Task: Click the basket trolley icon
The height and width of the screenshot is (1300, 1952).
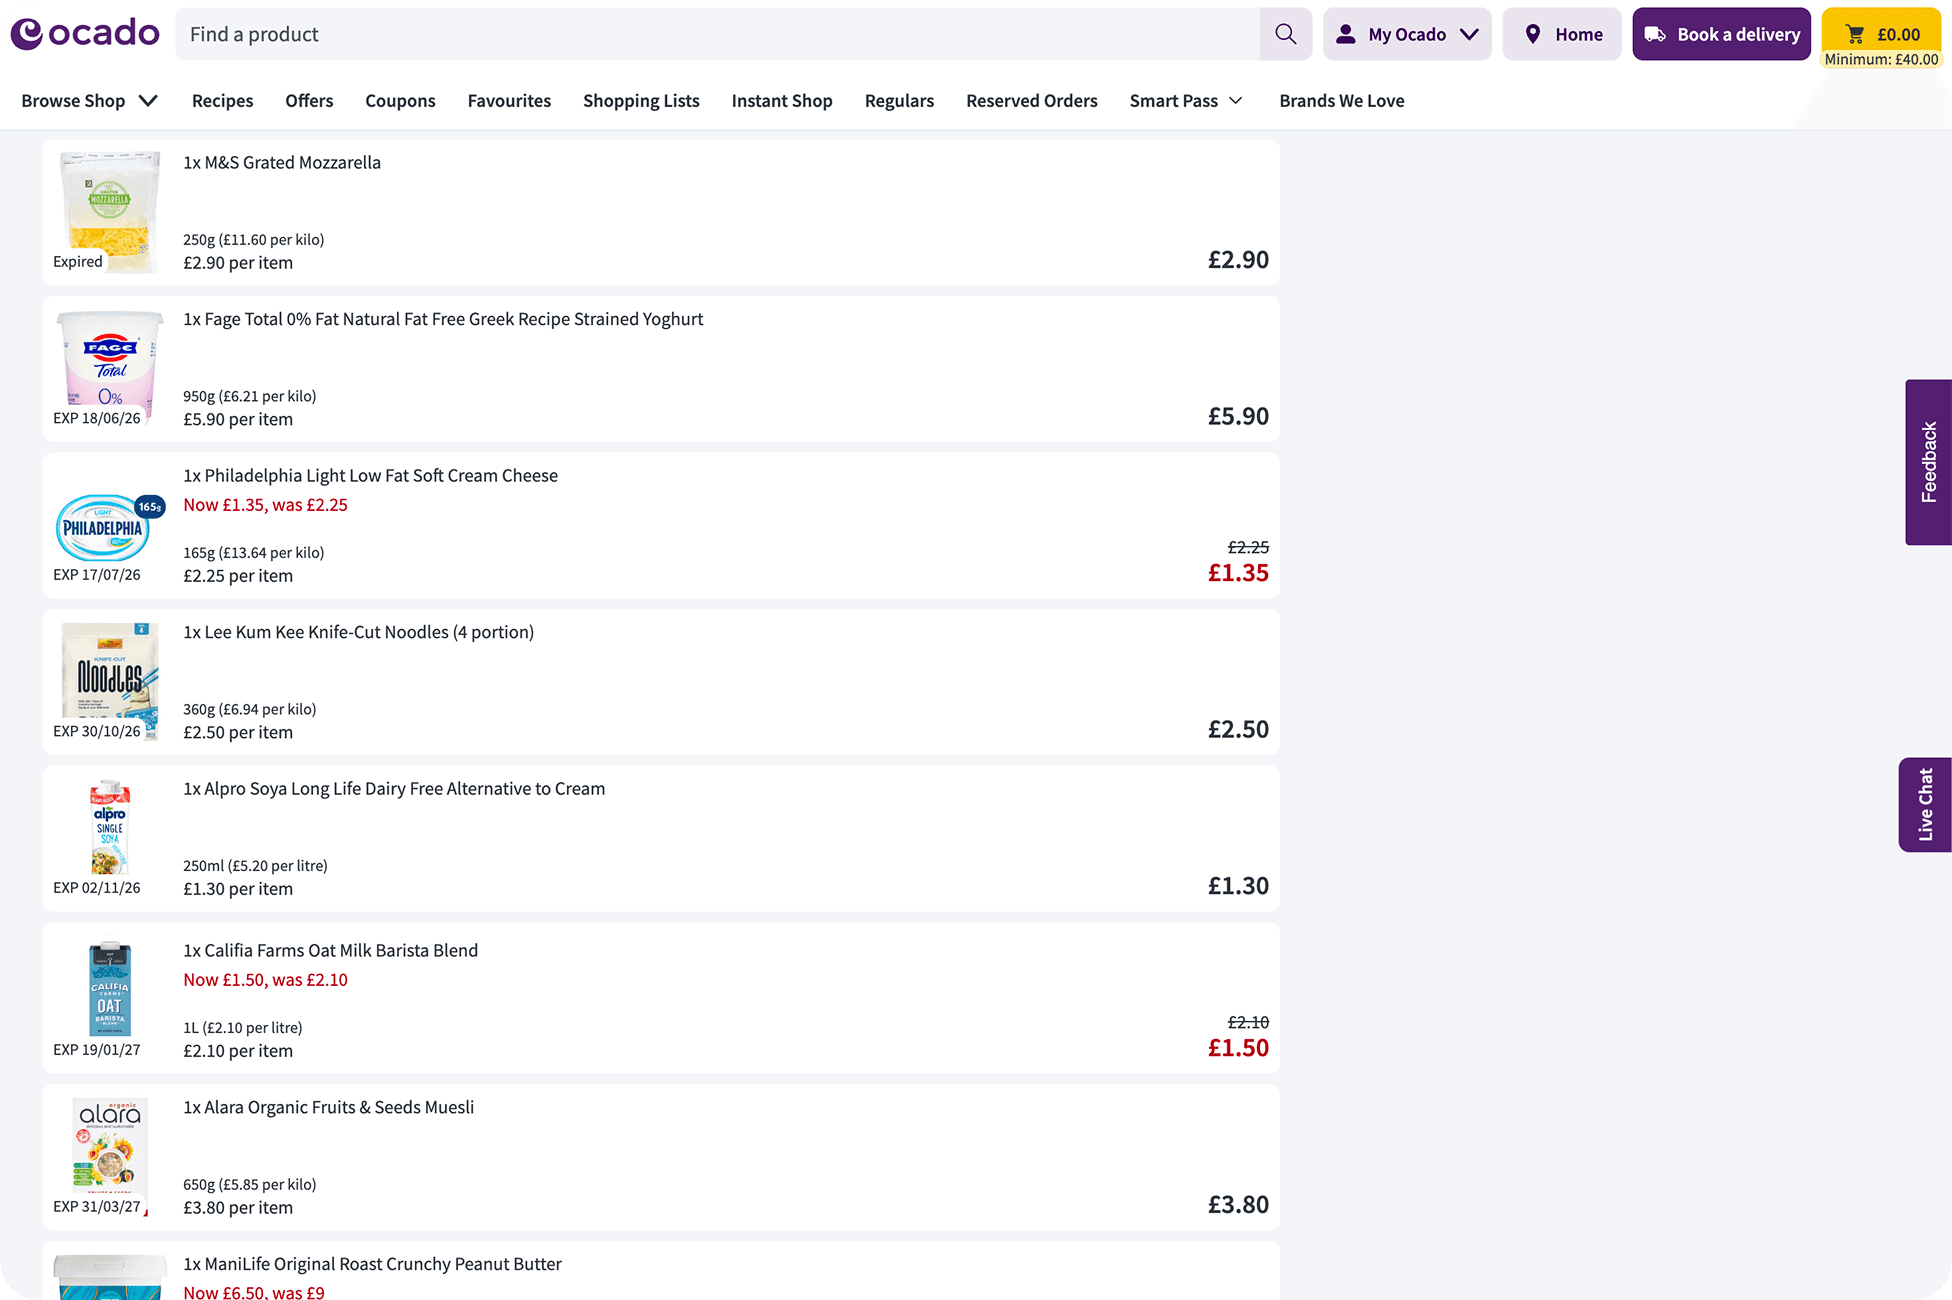Action: [1856, 34]
